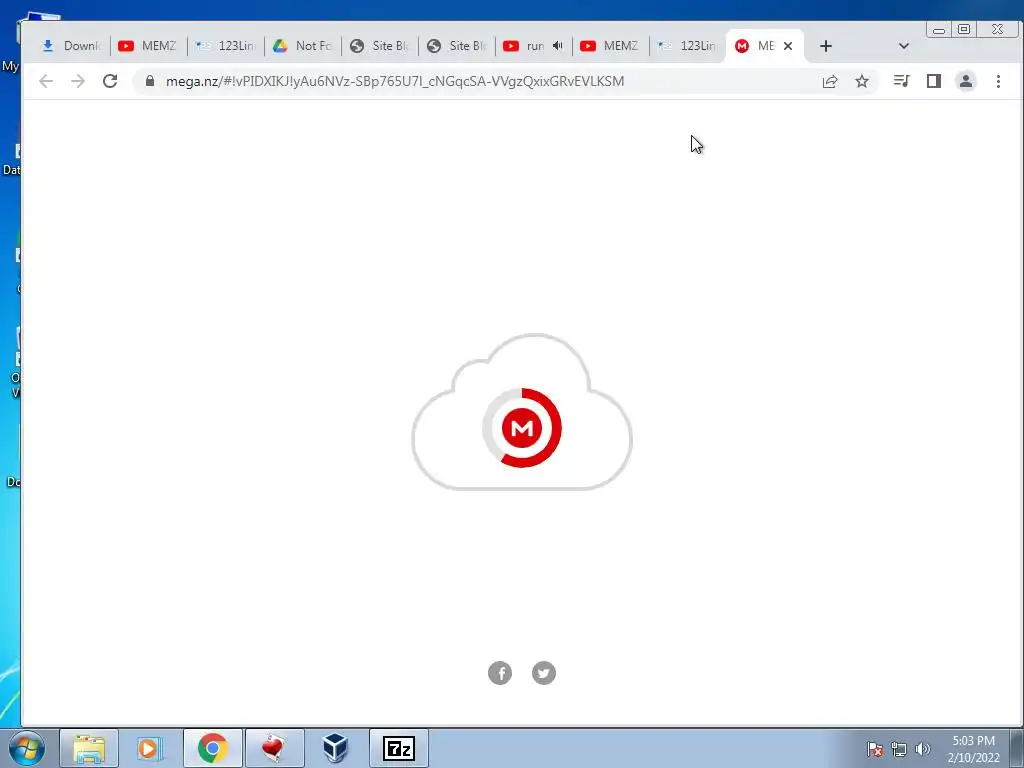Click the browser back arrow
The height and width of the screenshot is (768, 1024).
point(46,81)
